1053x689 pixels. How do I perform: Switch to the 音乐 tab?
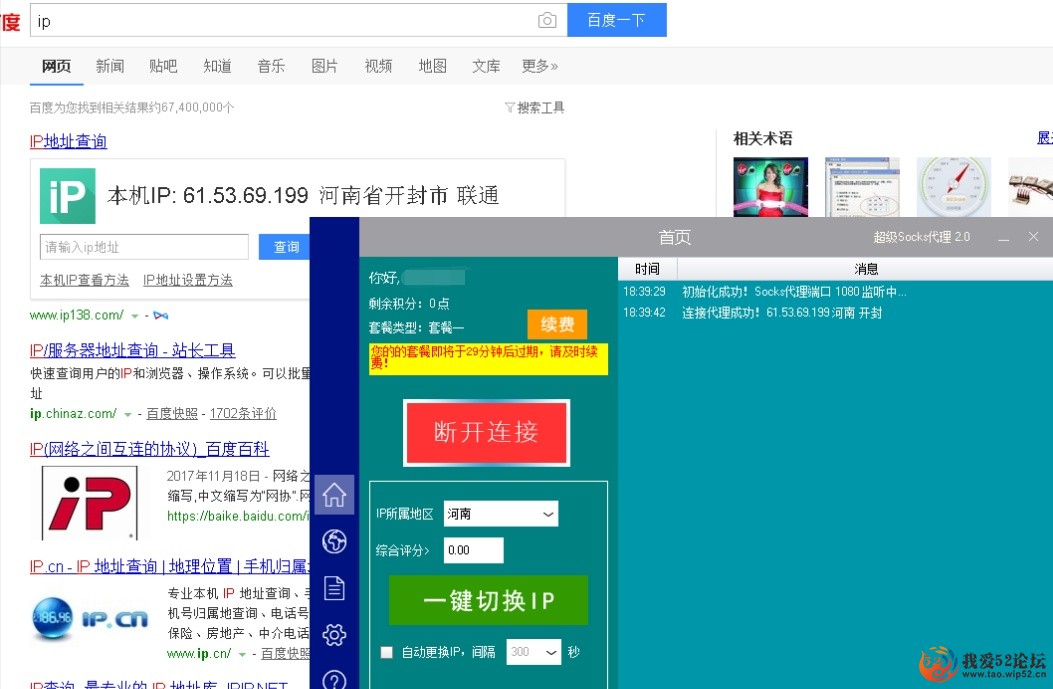[271, 66]
